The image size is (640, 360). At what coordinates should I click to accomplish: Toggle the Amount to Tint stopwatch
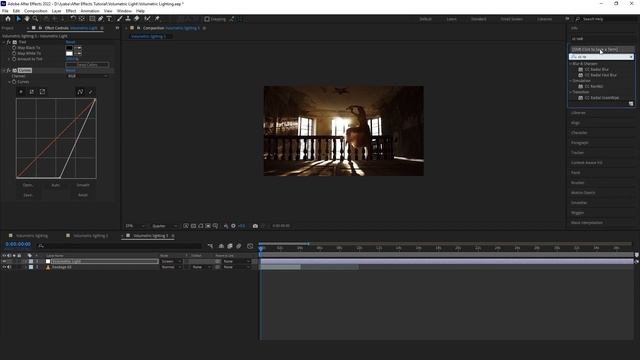point(14,59)
